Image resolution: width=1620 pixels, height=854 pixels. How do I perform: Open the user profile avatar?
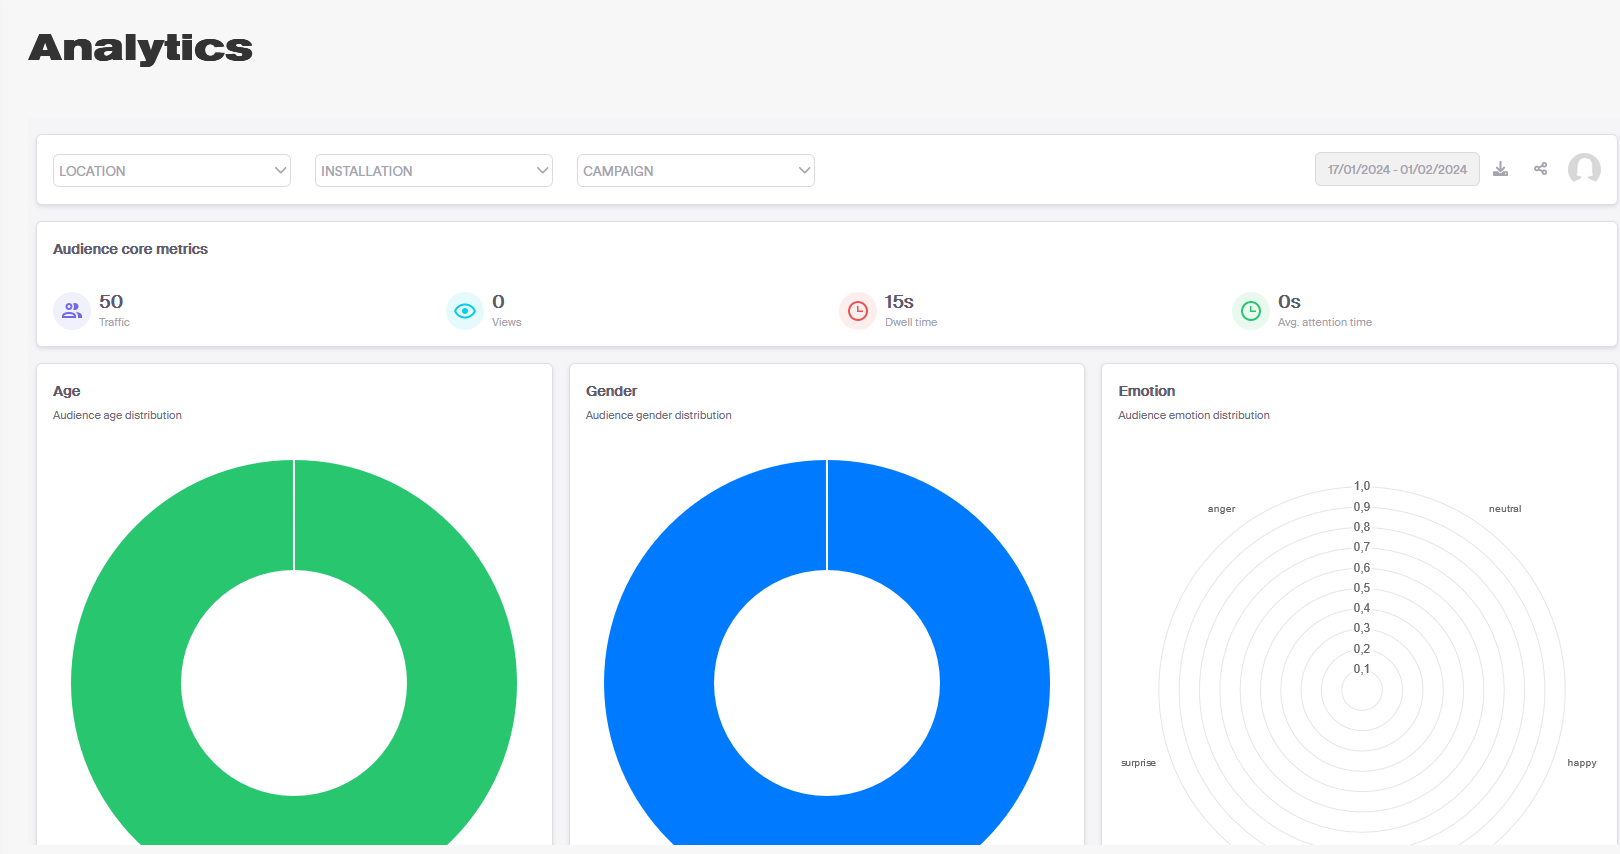1584,169
